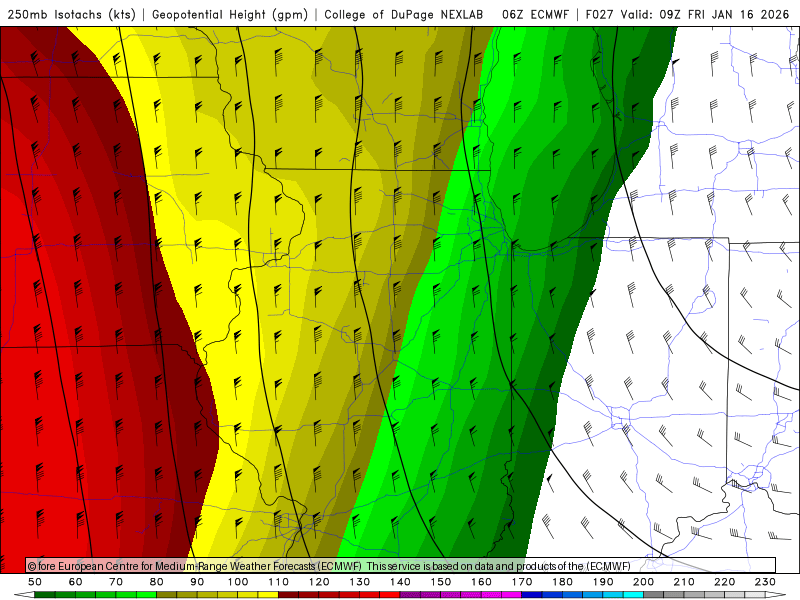Click the 210 label on the color scale
The width and height of the screenshot is (800, 600).
coord(684,582)
